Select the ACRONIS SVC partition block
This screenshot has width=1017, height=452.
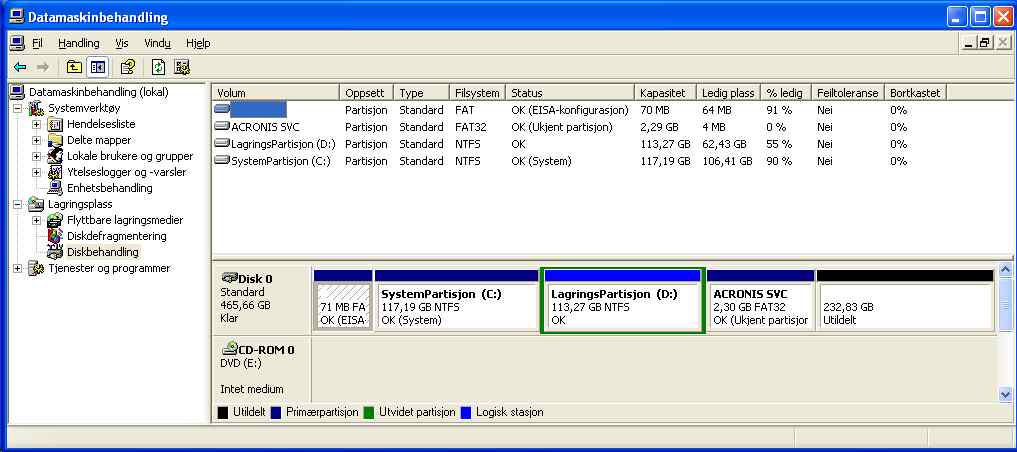[x=761, y=301]
